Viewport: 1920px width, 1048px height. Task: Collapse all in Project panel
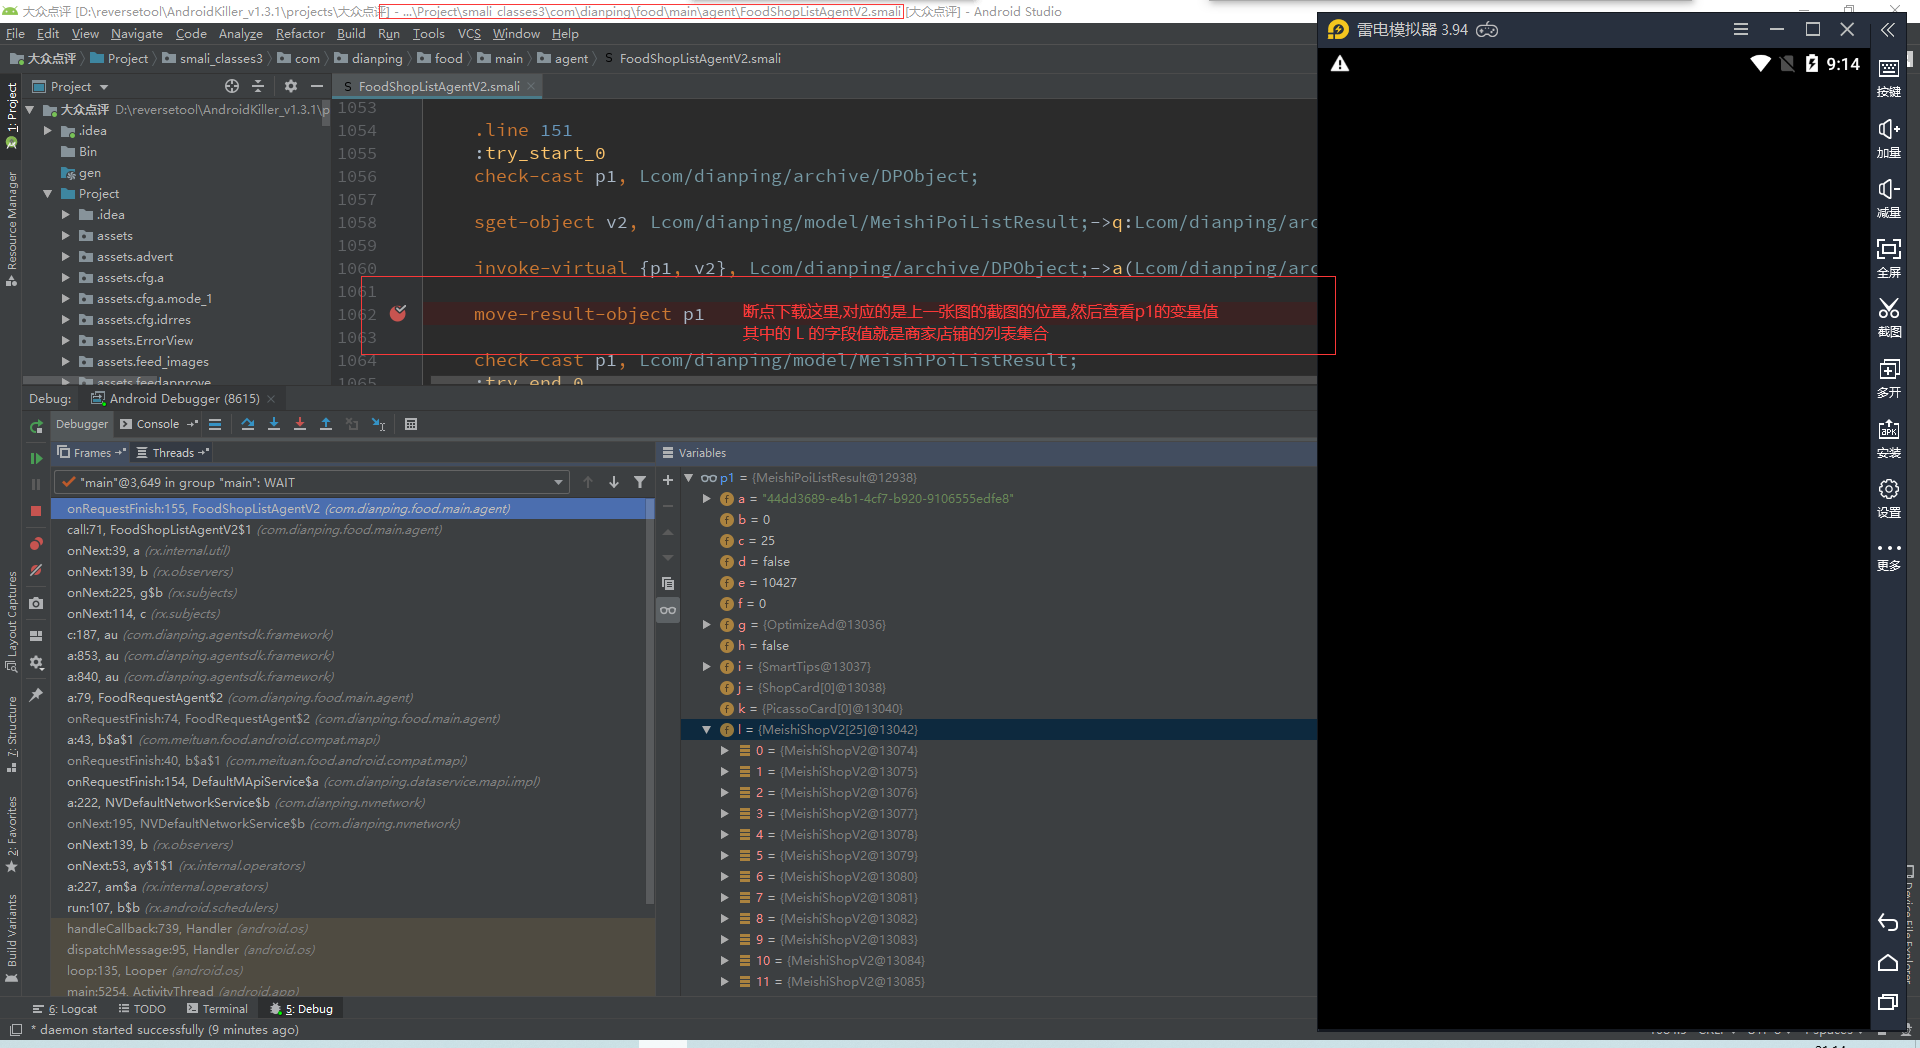(x=258, y=86)
